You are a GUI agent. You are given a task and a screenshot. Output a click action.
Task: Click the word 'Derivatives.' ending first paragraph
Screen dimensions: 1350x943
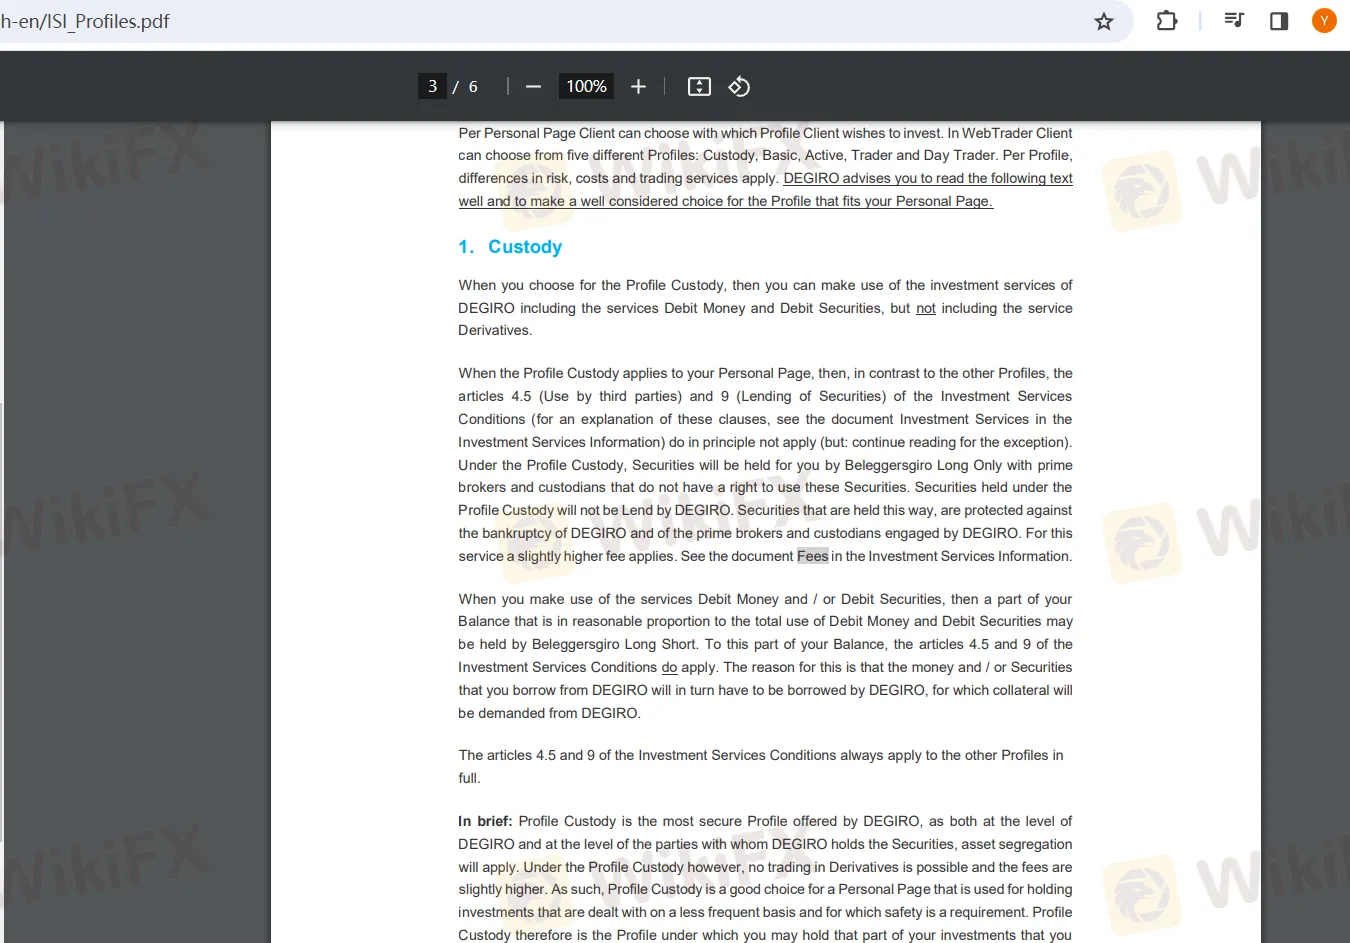coord(495,330)
